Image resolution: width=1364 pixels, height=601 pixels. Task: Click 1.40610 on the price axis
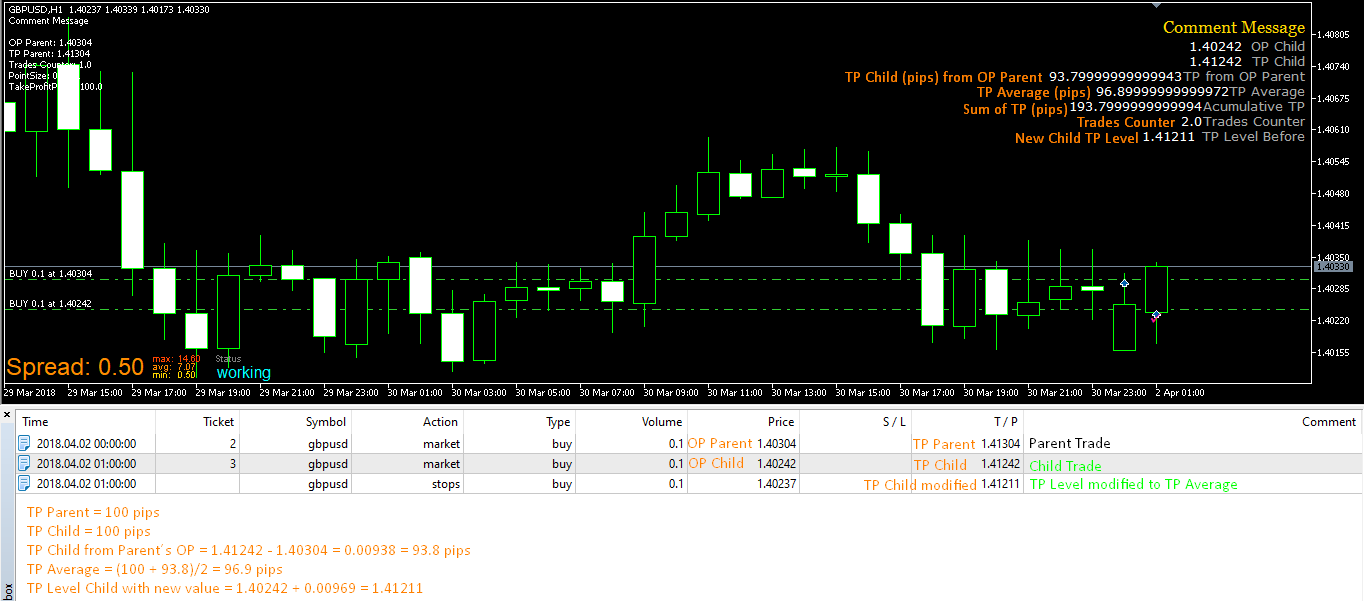point(1335,130)
